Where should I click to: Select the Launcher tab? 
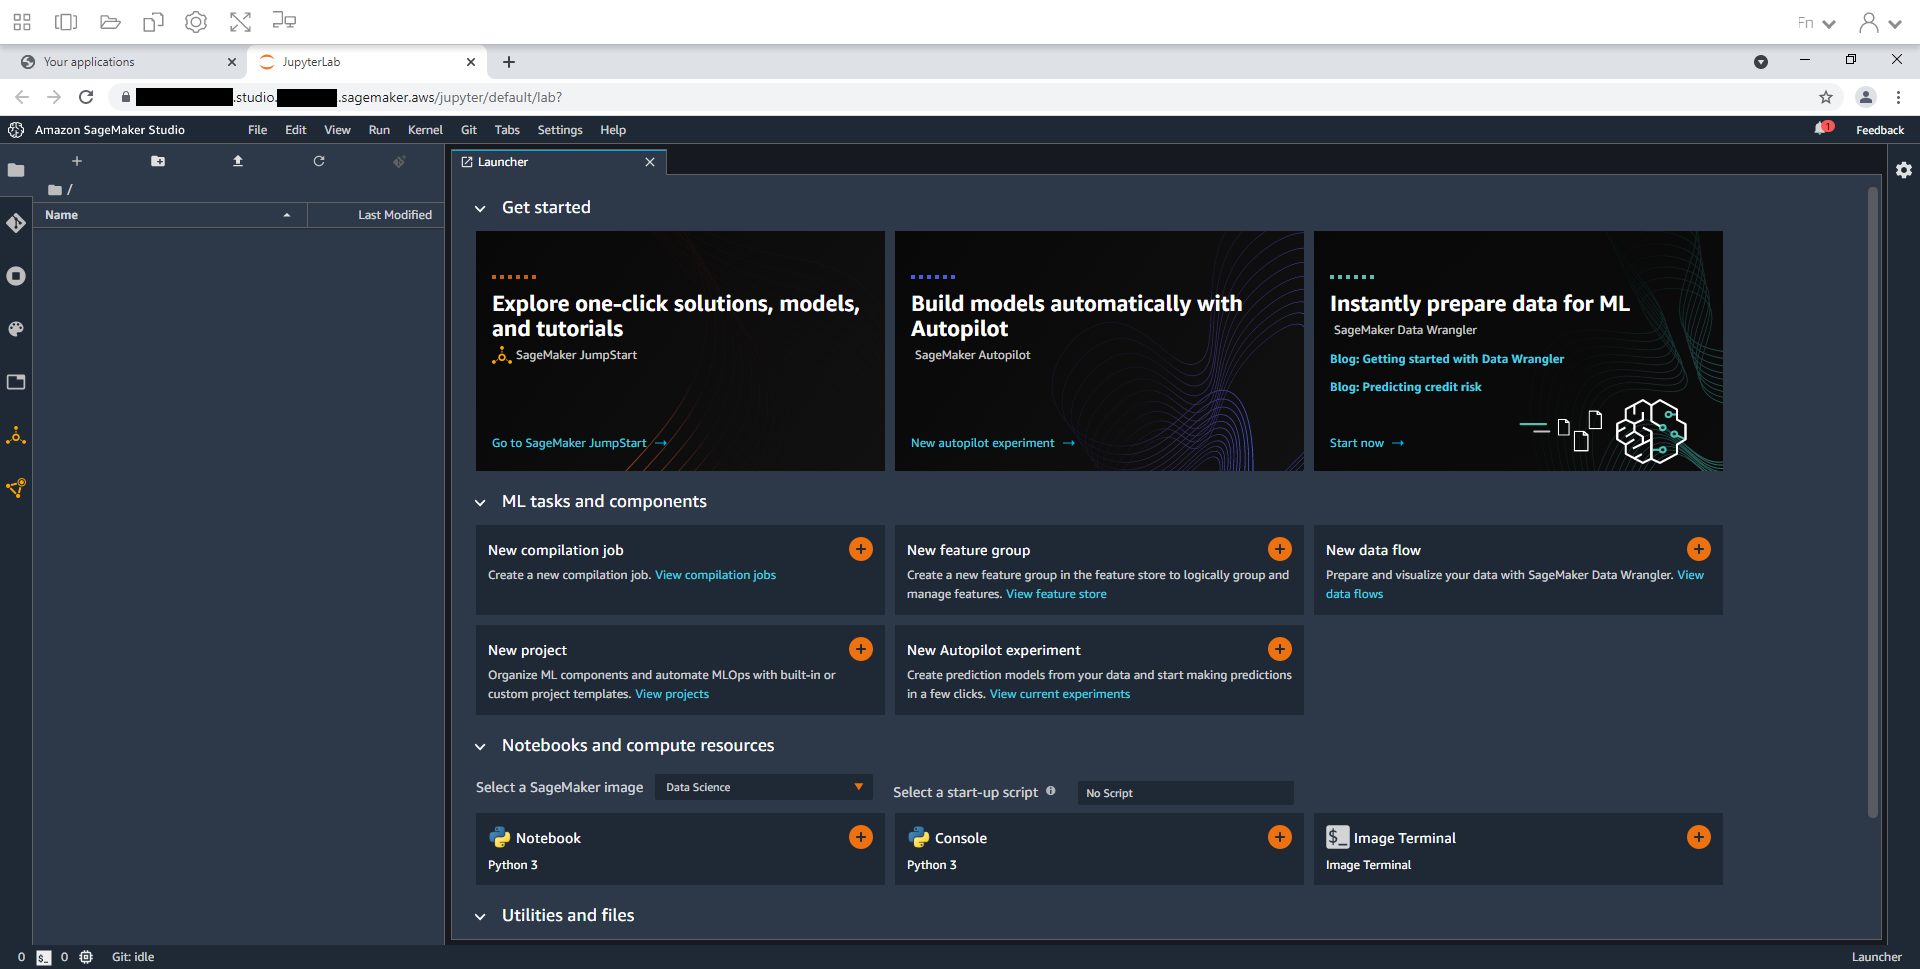coord(558,162)
